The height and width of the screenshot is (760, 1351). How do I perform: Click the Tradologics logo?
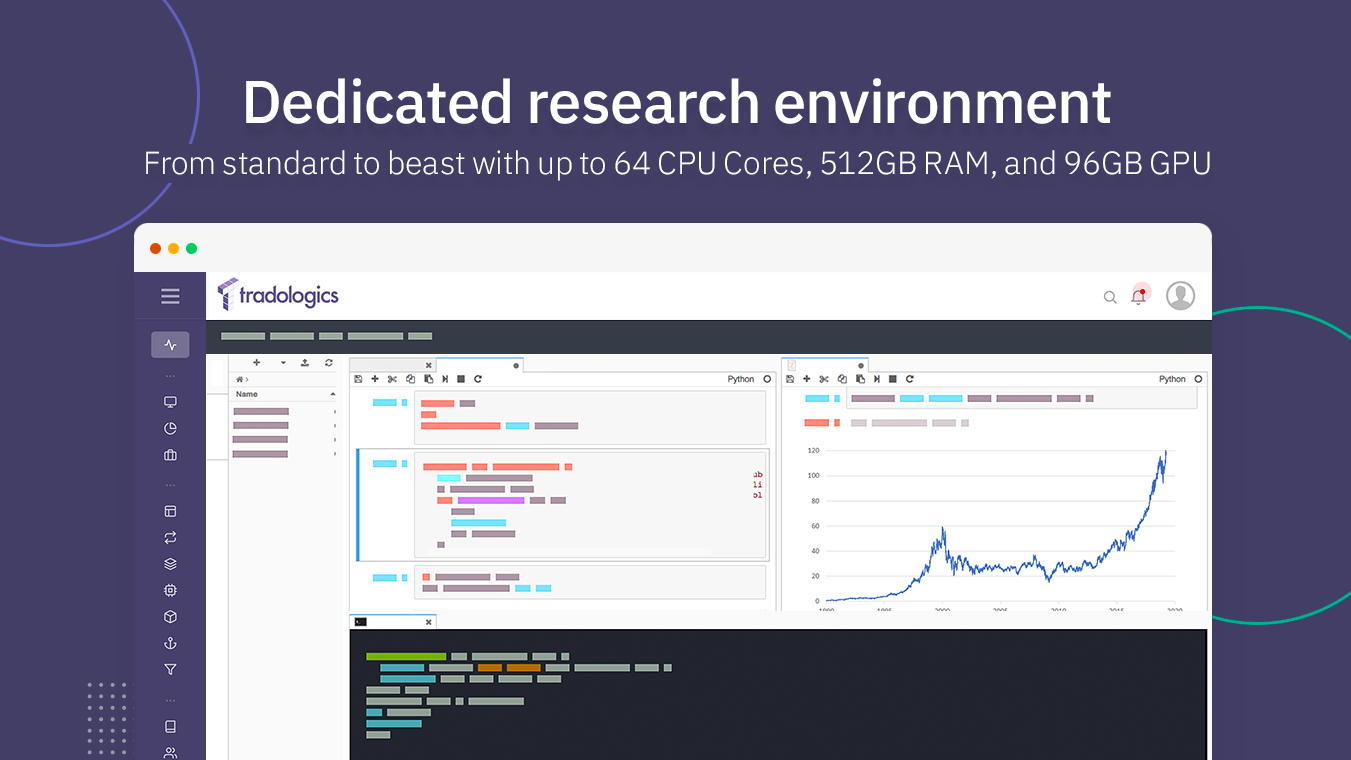tap(277, 295)
